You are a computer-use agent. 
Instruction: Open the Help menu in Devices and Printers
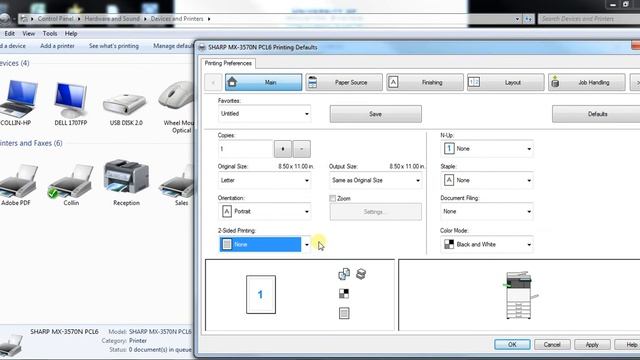(x=71, y=33)
